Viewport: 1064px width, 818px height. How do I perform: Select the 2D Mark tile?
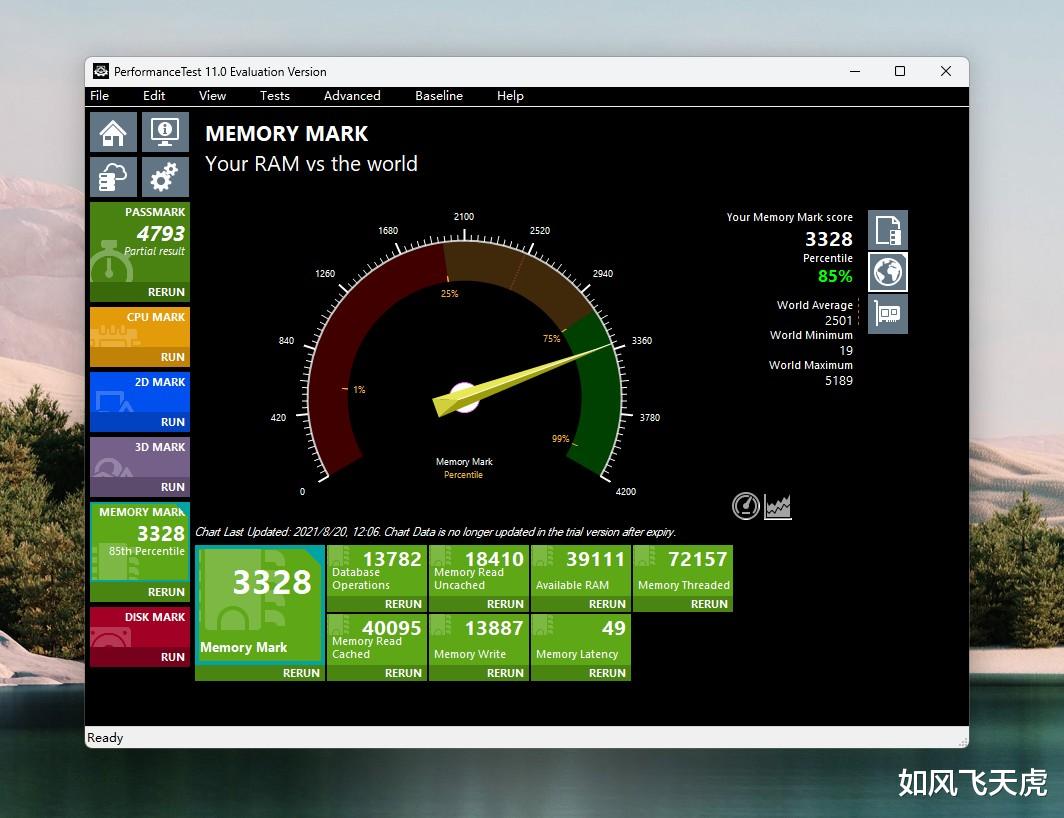(x=140, y=393)
